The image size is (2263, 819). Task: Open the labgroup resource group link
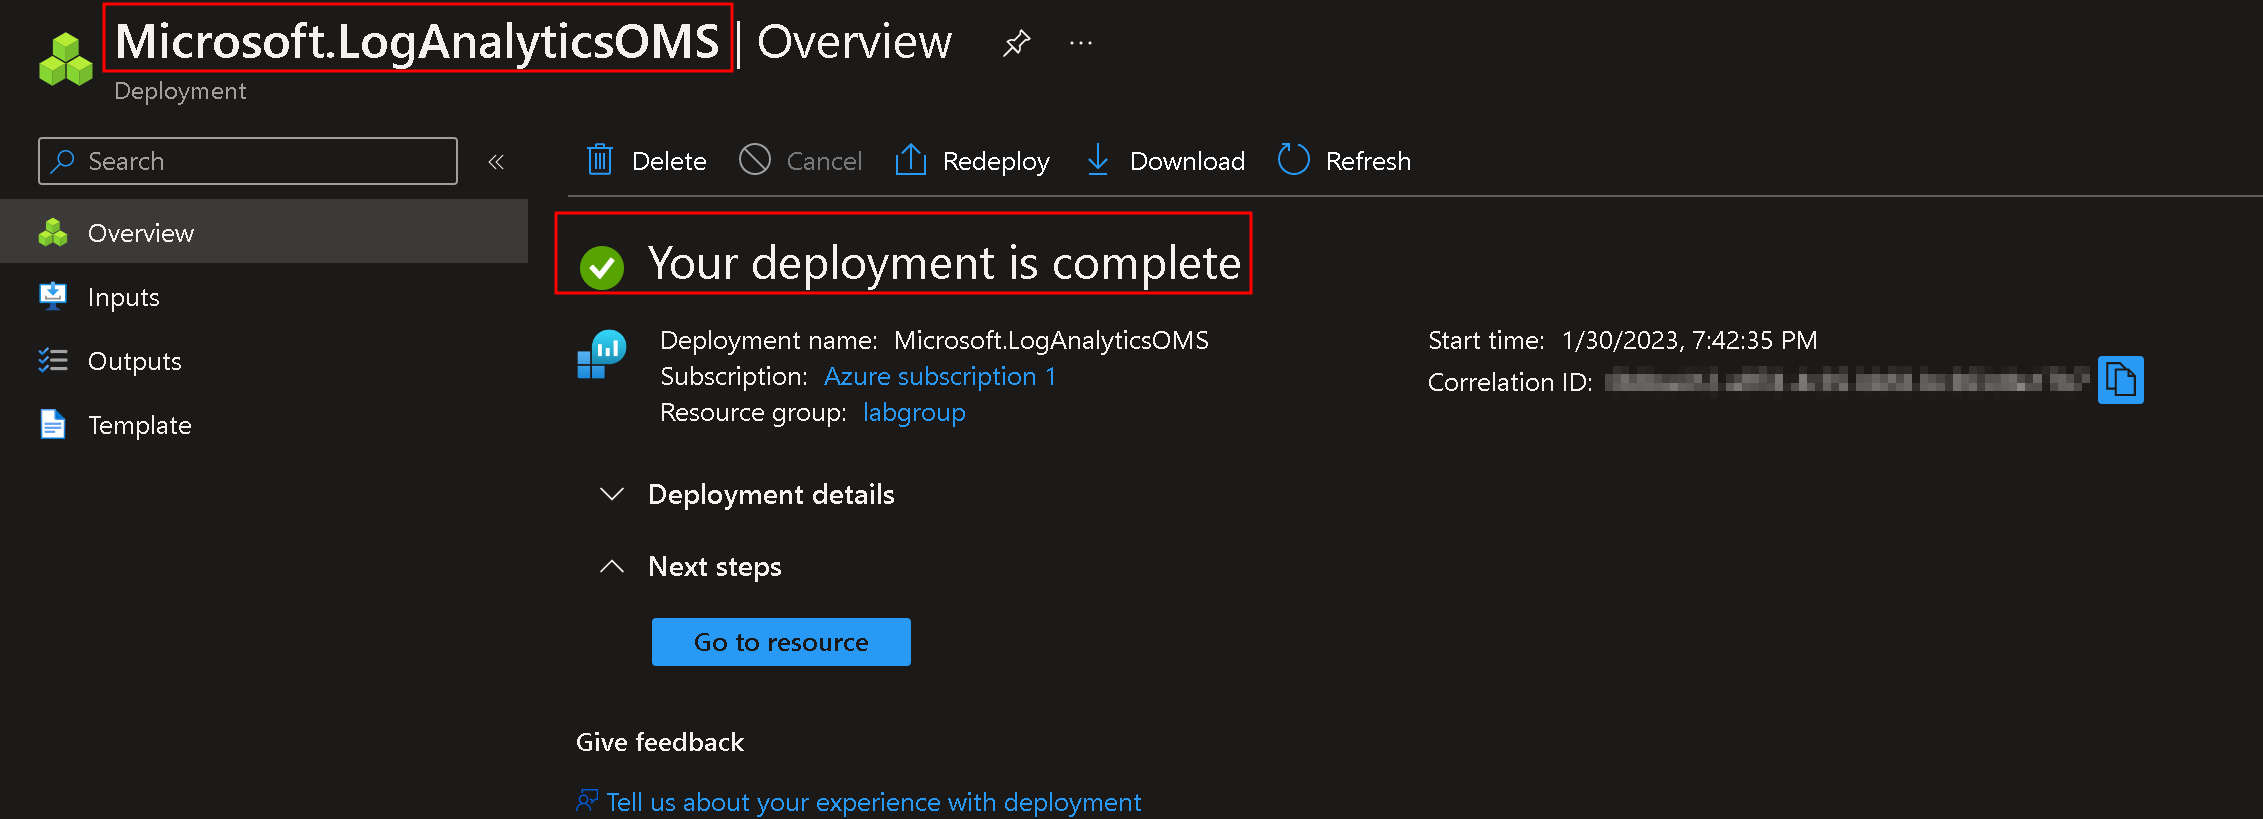click(914, 412)
